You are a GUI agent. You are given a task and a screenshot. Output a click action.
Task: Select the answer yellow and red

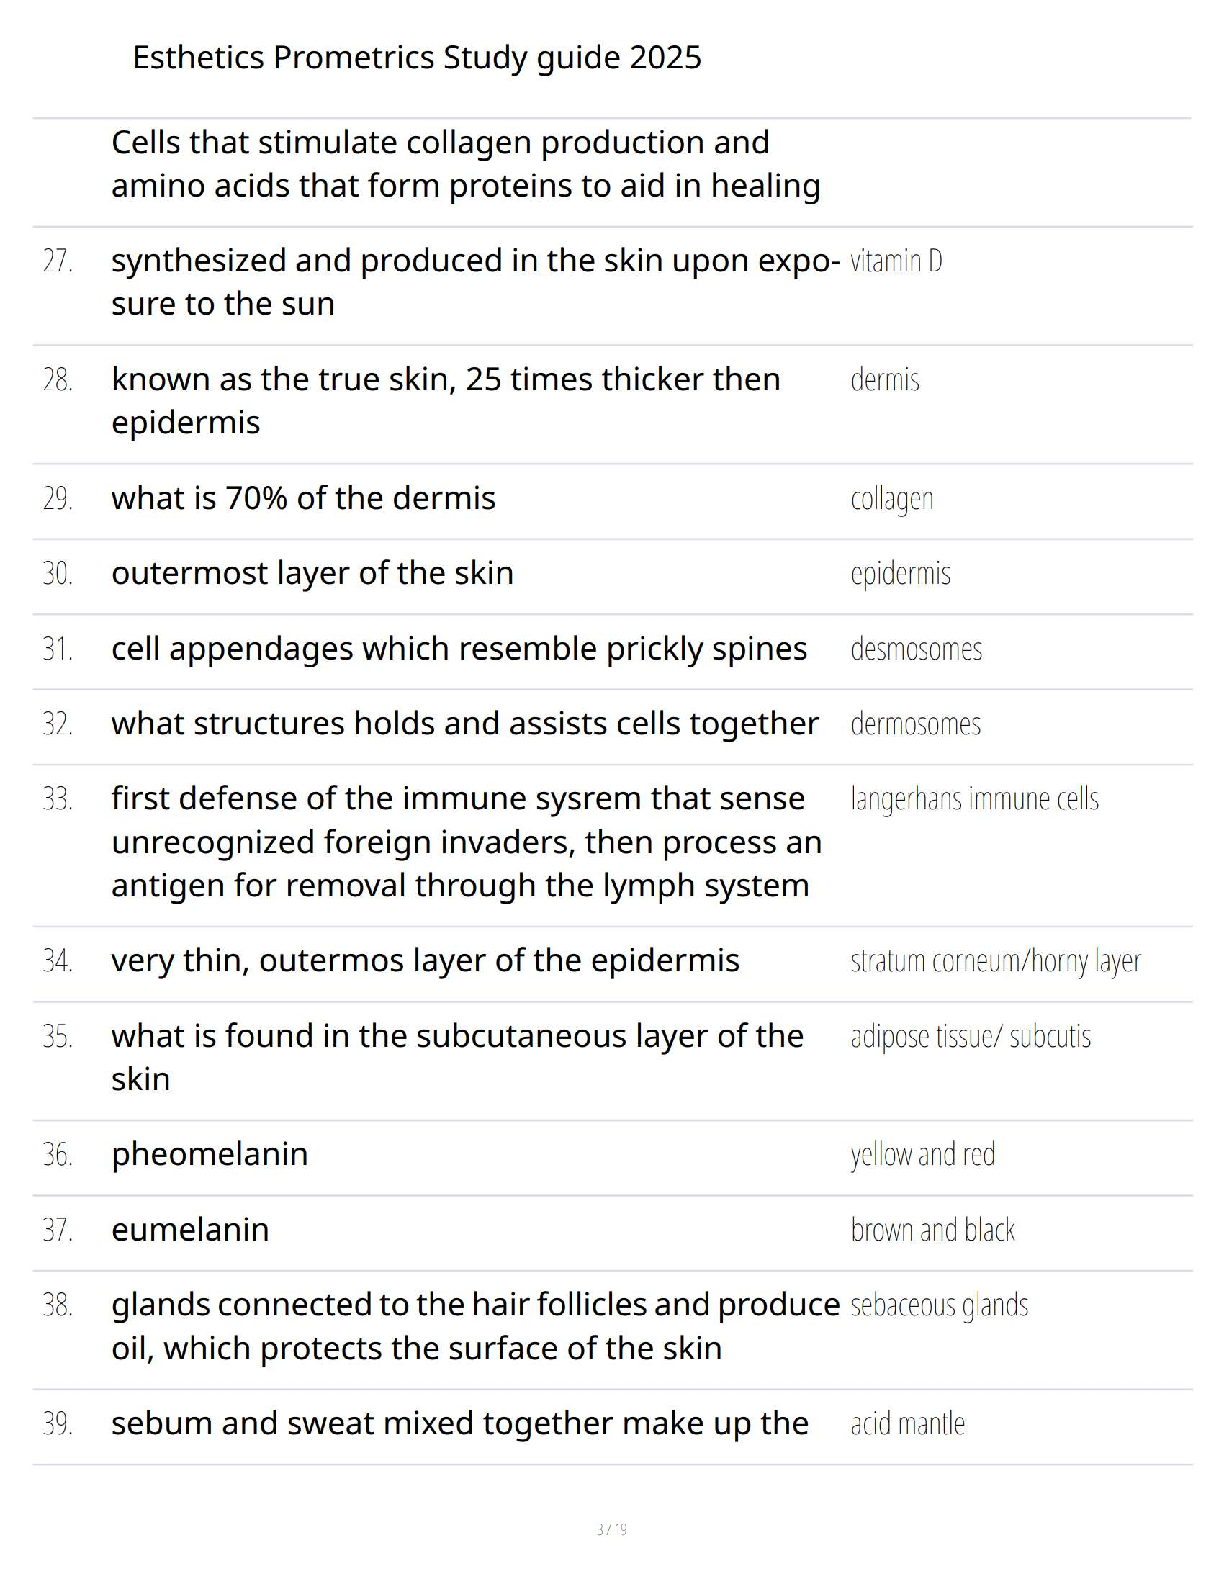(923, 1155)
